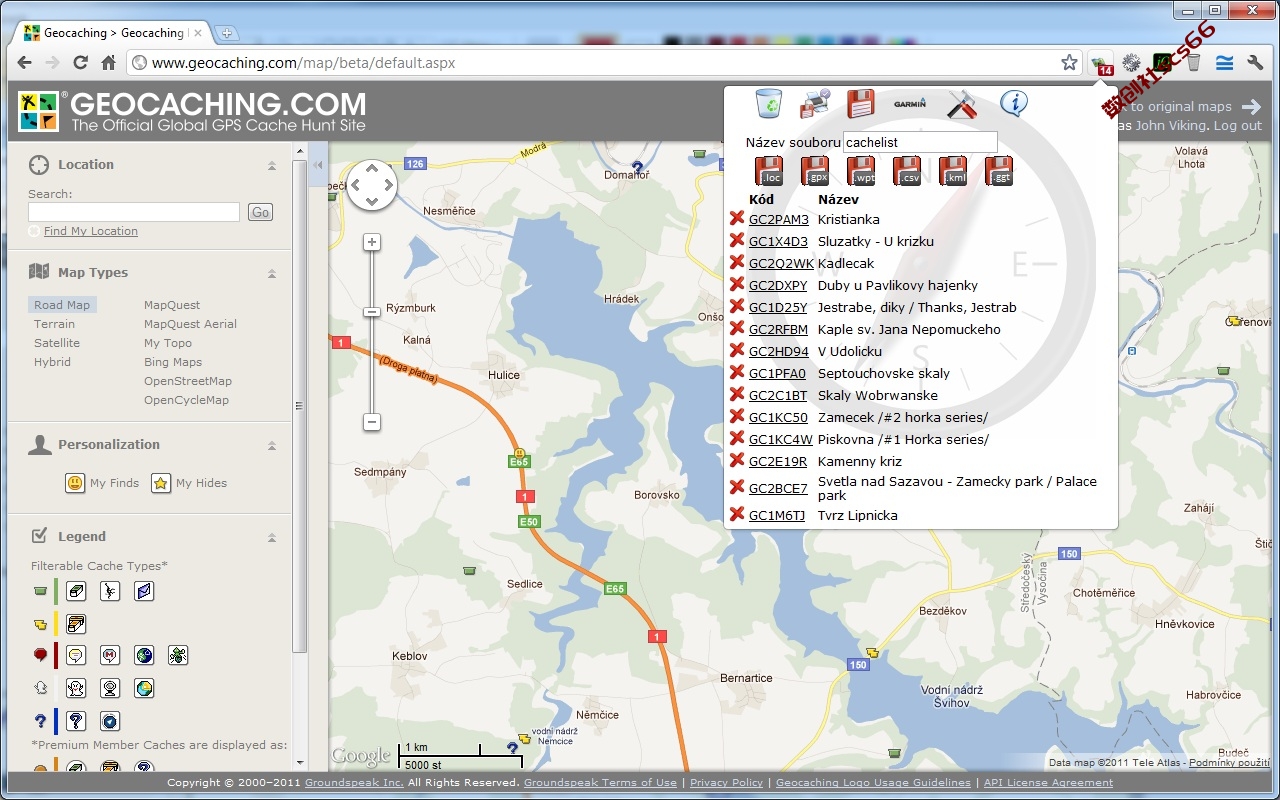This screenshot has height=800, width=1280.
Task: Open Chrome wrench menu
Action: pyautogui.click(x=1255, y=63)
